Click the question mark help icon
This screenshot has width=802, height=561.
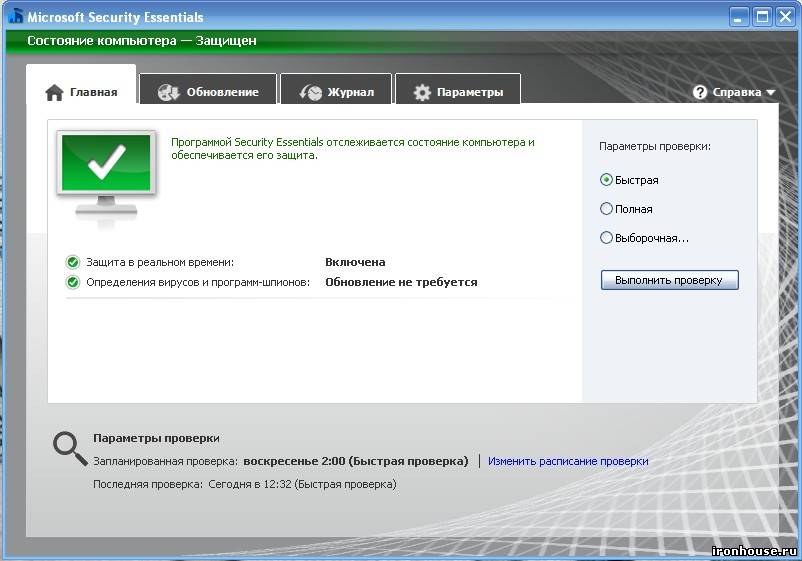700,92
